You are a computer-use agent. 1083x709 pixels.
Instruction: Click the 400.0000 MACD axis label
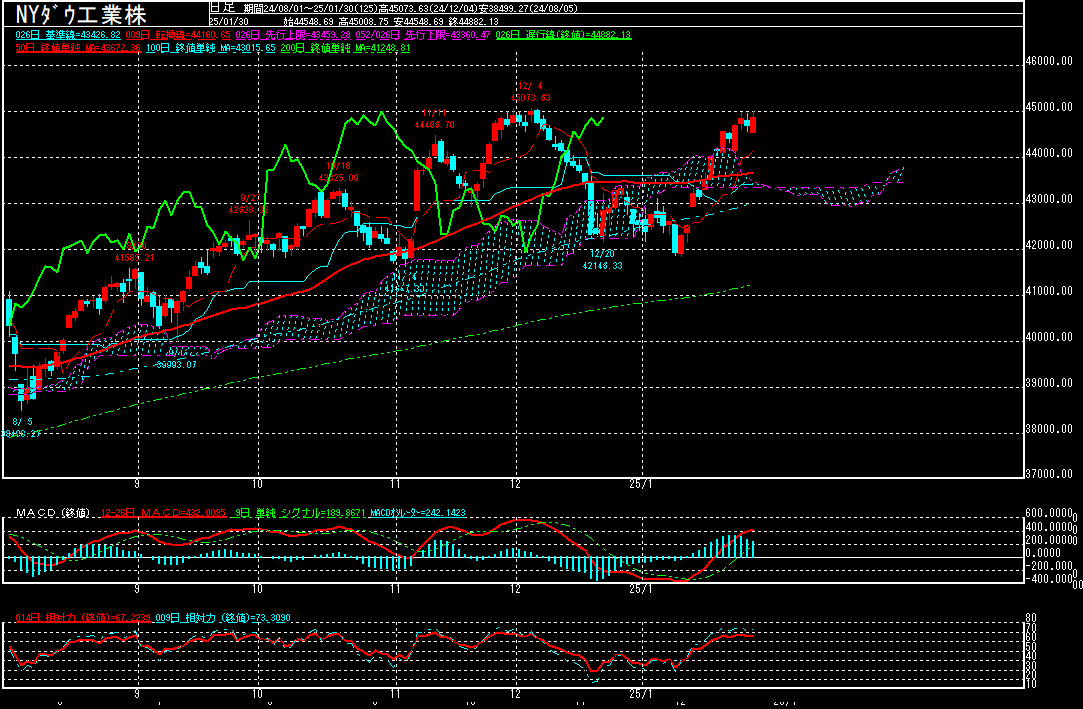click(x=1049, y=527)
